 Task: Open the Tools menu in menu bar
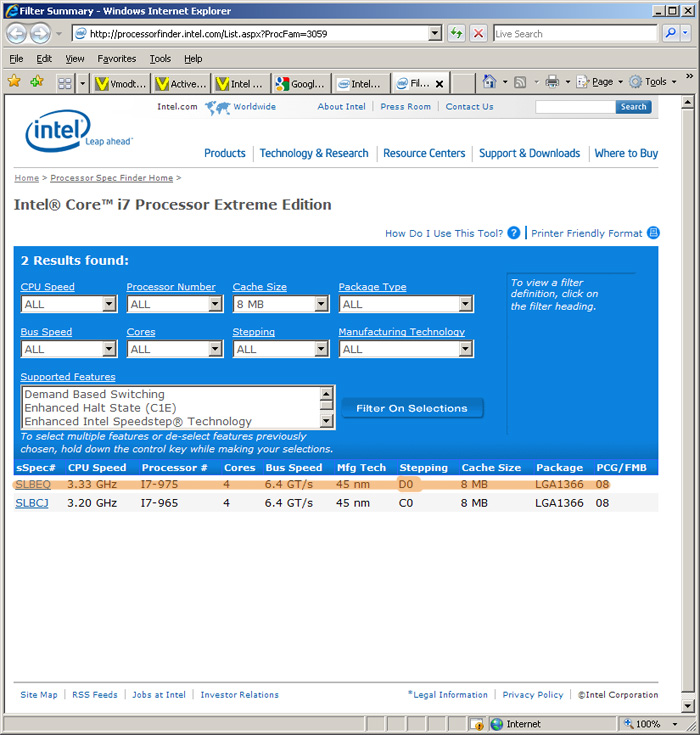(x=160, y=59)
